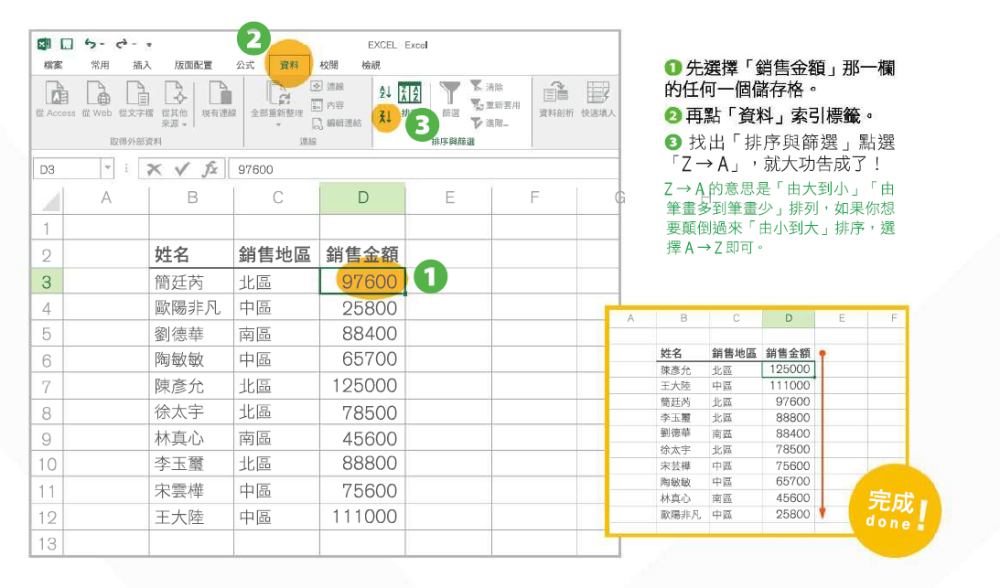1000x588 pixels.
Task: Click the 姓名 header cell
Action: pos(191,254)
